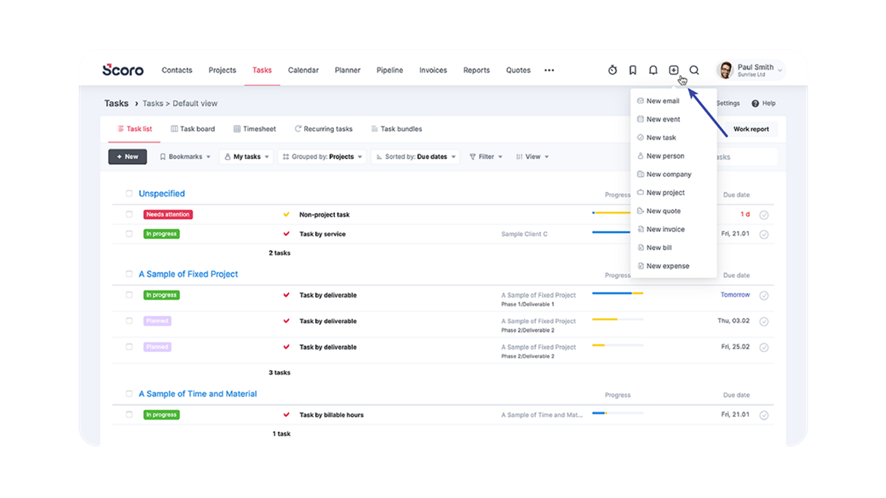Click the quick-add plus icon

pyautogui.click(x=674, y=70)
